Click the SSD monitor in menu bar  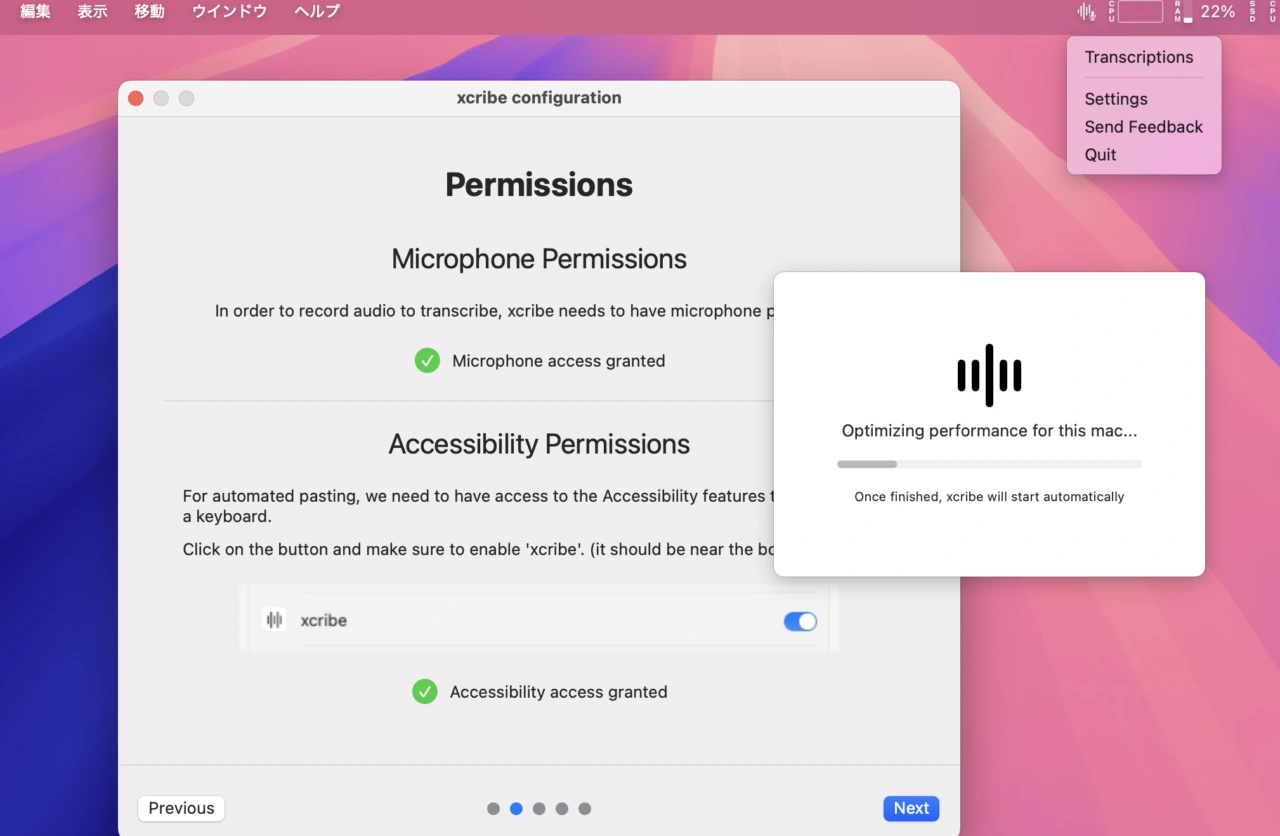pyautogui.click(x=1252, y=12)
